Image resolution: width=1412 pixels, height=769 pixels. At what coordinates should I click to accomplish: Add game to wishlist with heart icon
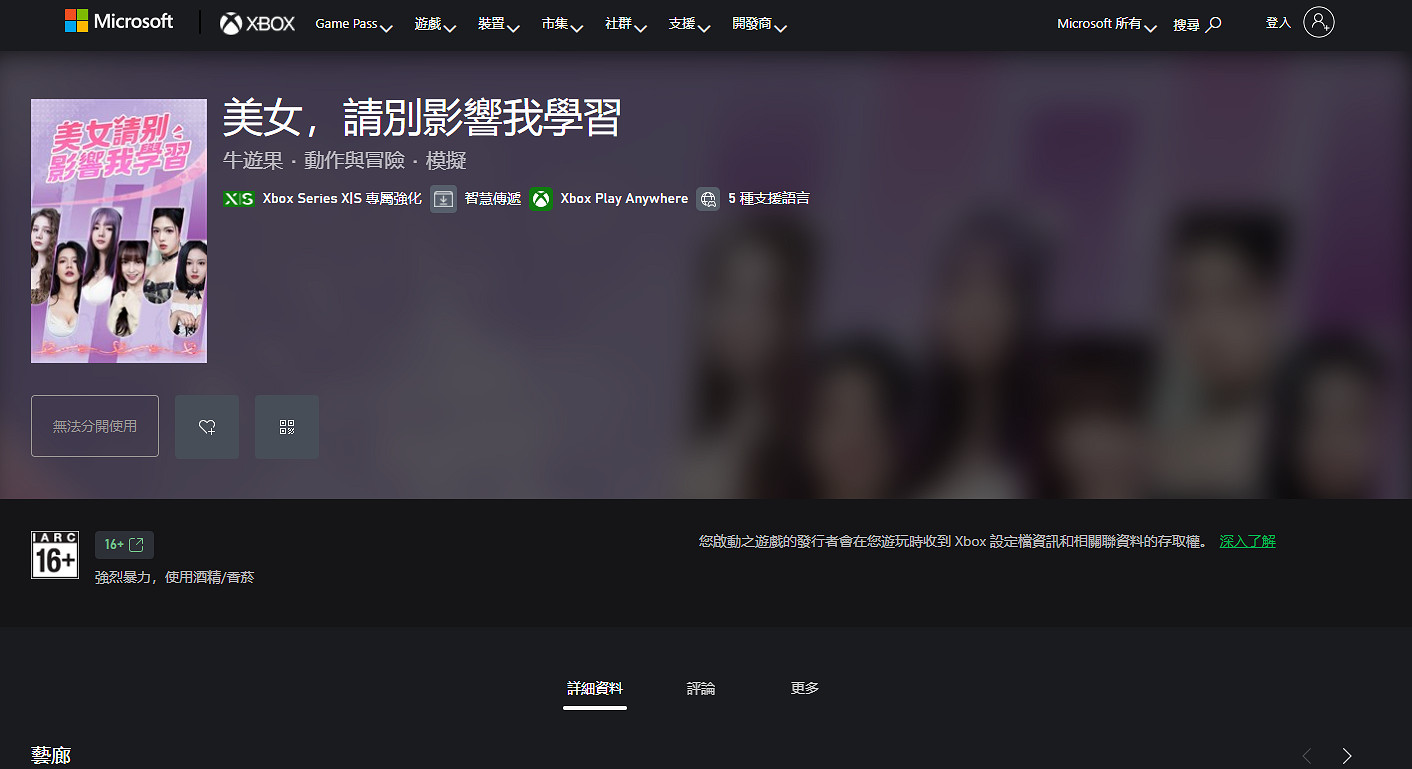click(207, 426)
